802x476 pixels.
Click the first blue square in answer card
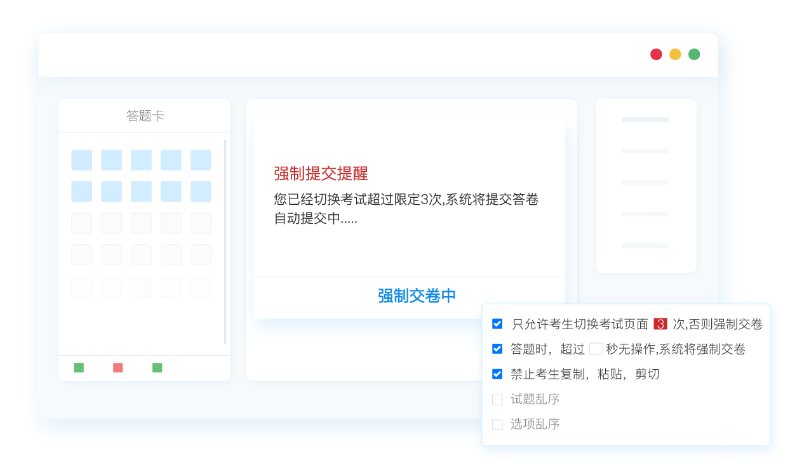pos(81,160)
